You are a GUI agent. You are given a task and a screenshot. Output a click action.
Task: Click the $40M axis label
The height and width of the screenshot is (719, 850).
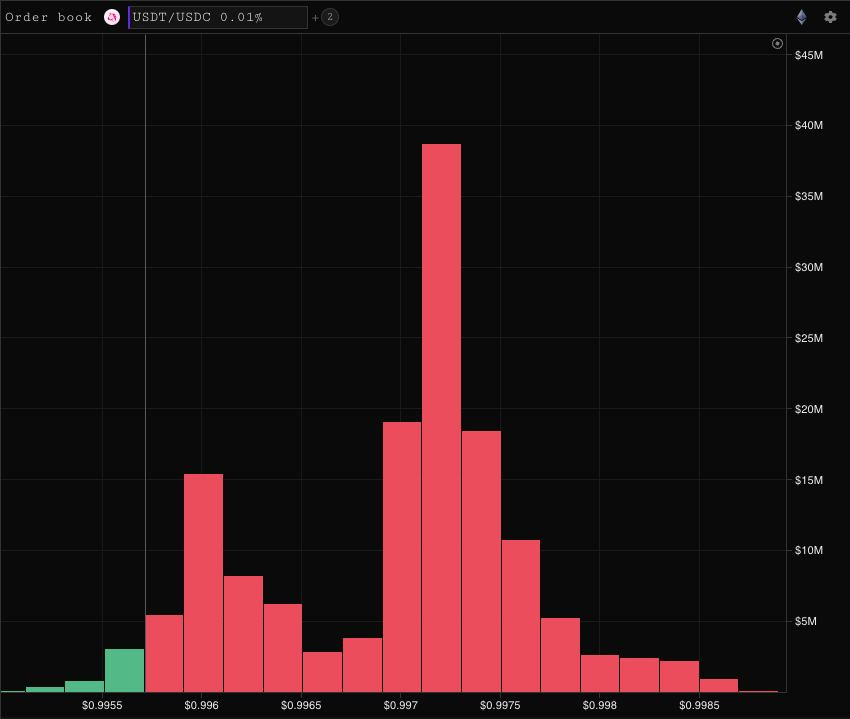(x=808, y=125)
